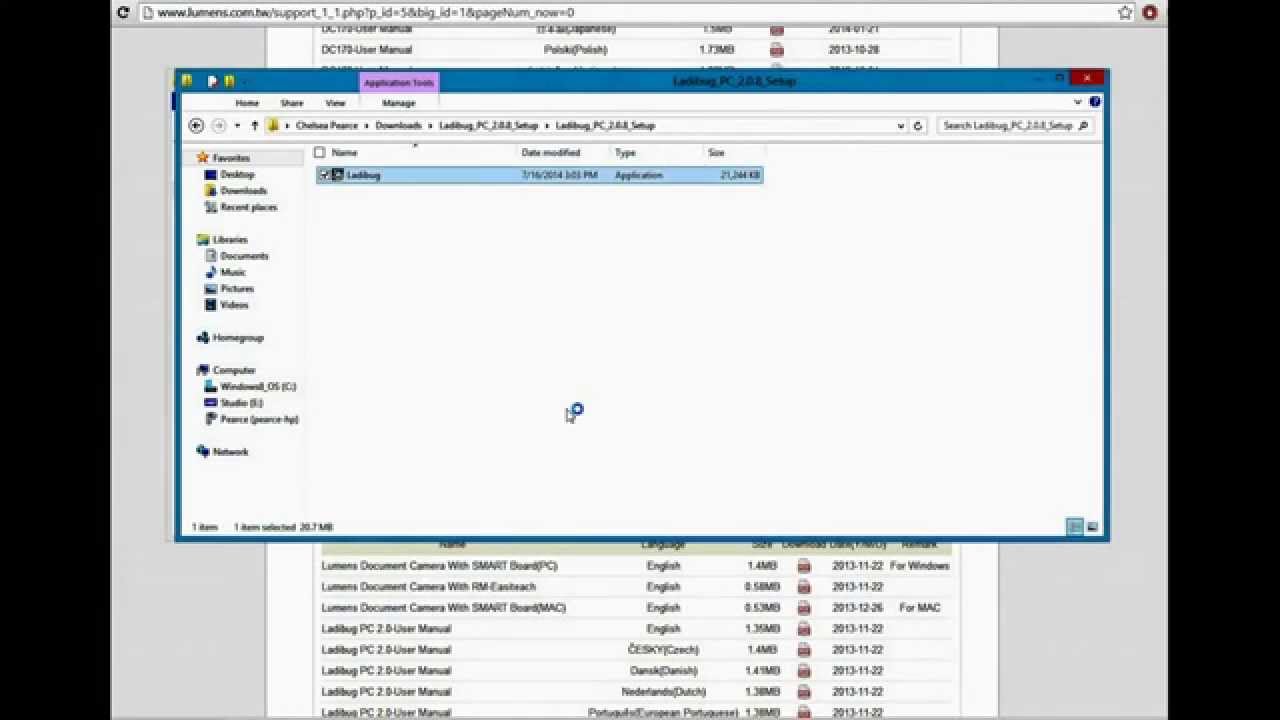1280x720 pixels.
Task: Open Computer in navigation pane
Action: (x=233, y=370)
